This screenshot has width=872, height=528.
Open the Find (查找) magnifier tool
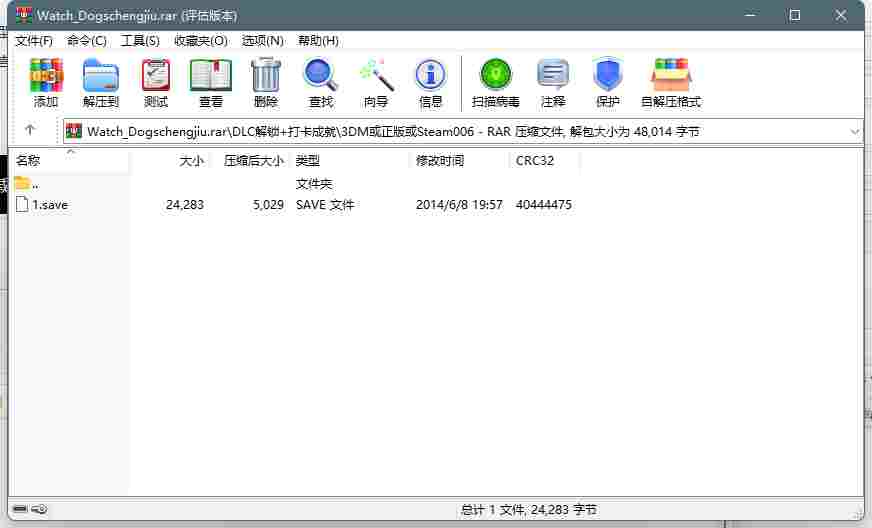(321, 82)
